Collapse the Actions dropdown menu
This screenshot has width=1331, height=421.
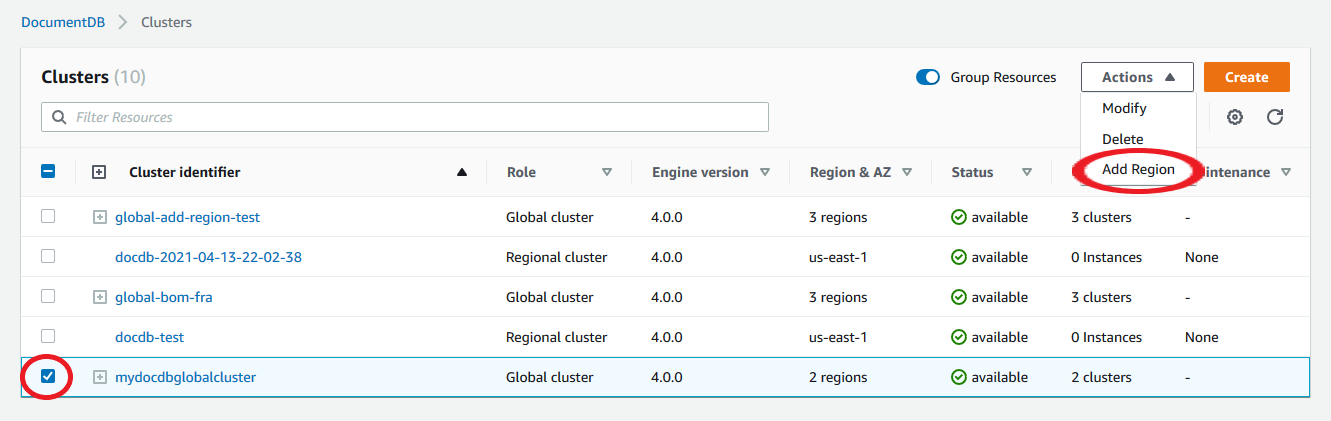[x=1137, y=77]
